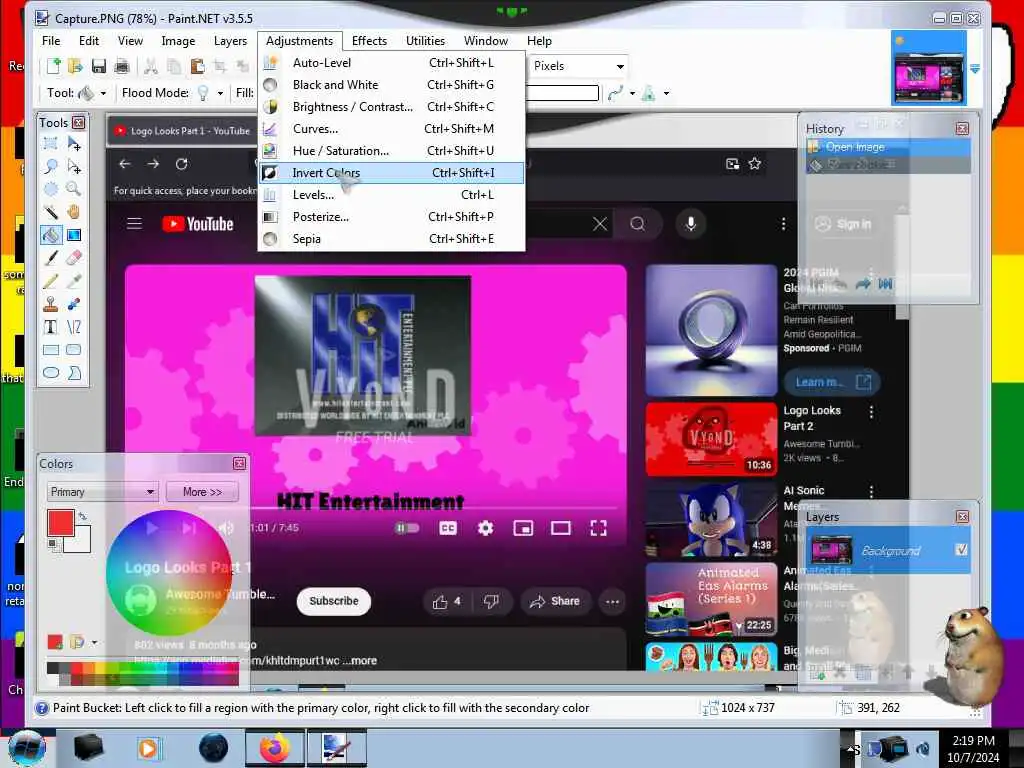This screenshot has height=768, width=1024.
Task: Select the Rounded Rectangle tool
Action: click(74, 349)
